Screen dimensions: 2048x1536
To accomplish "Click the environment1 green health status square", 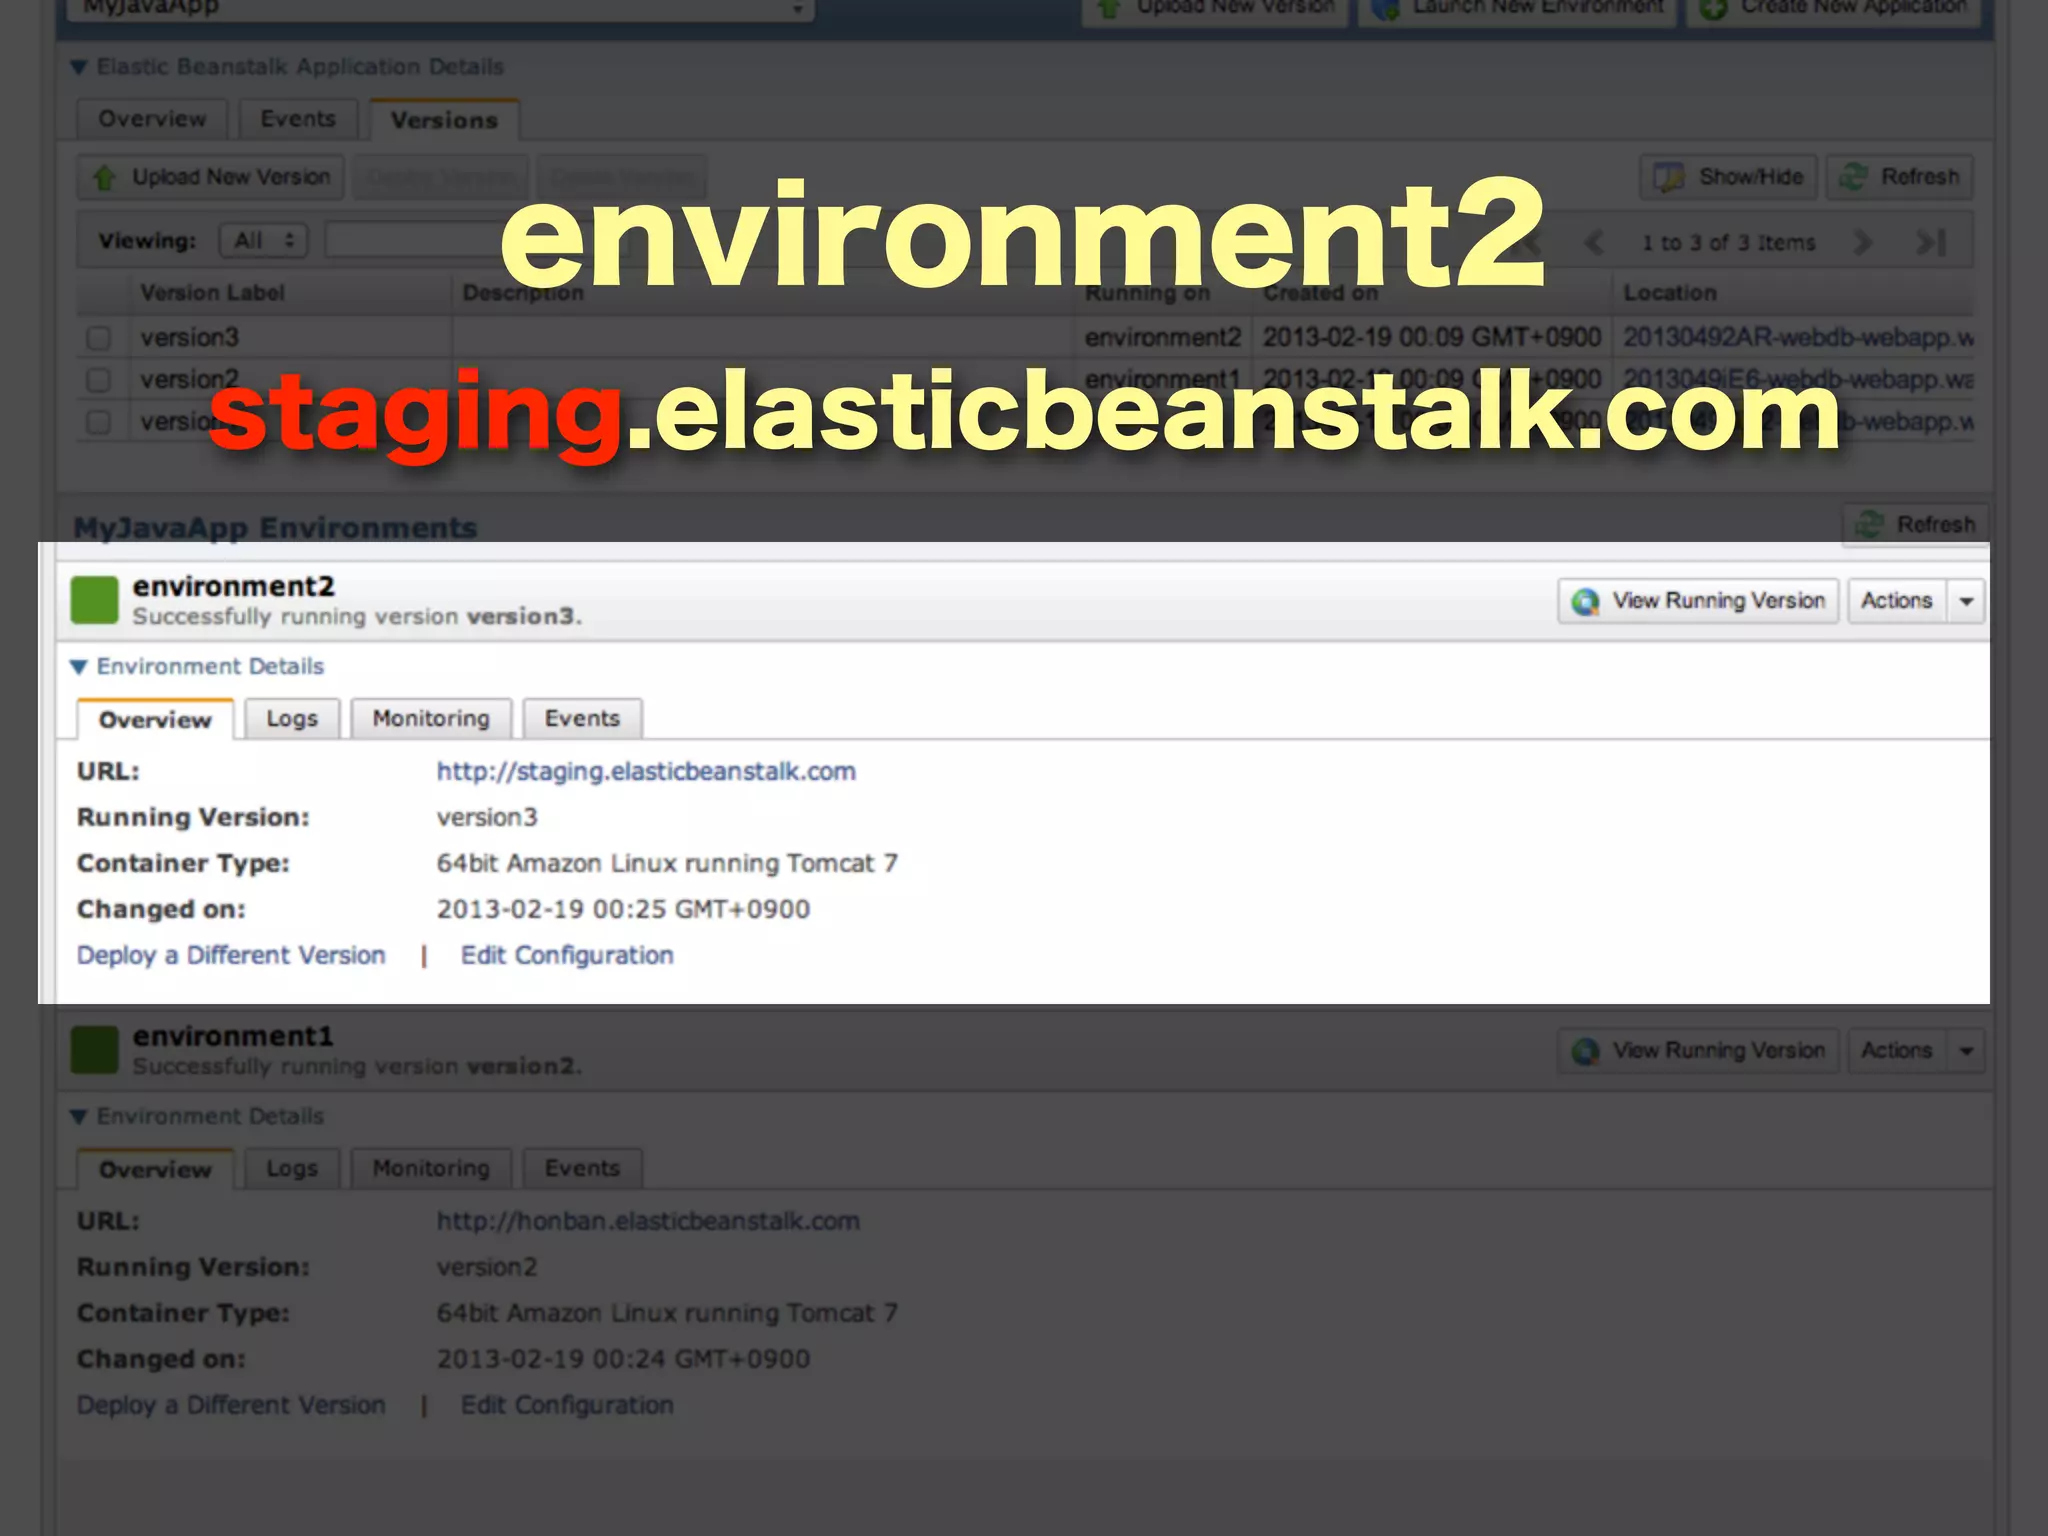I will [x=95, y=1050].
